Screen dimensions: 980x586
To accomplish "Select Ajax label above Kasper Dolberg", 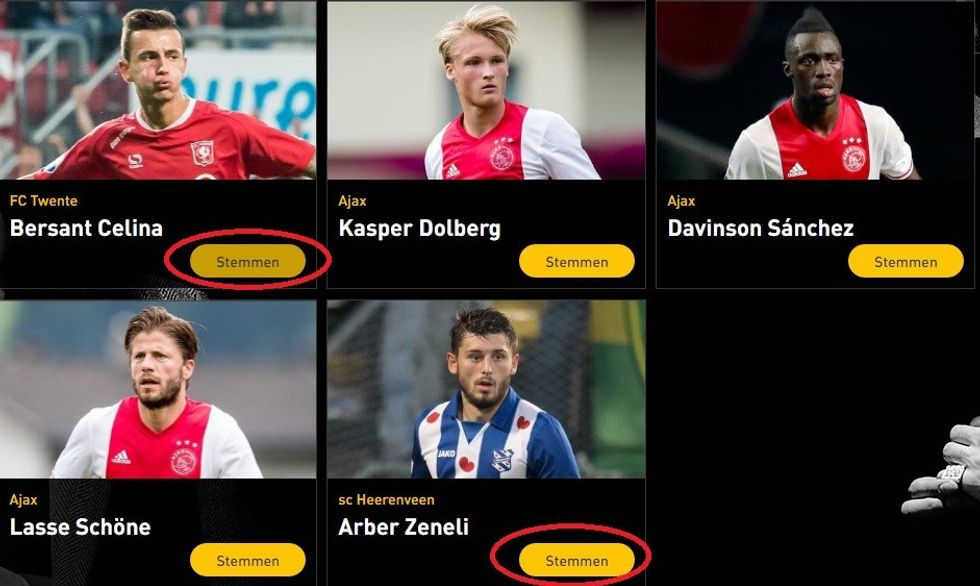I will click(352, 201).
